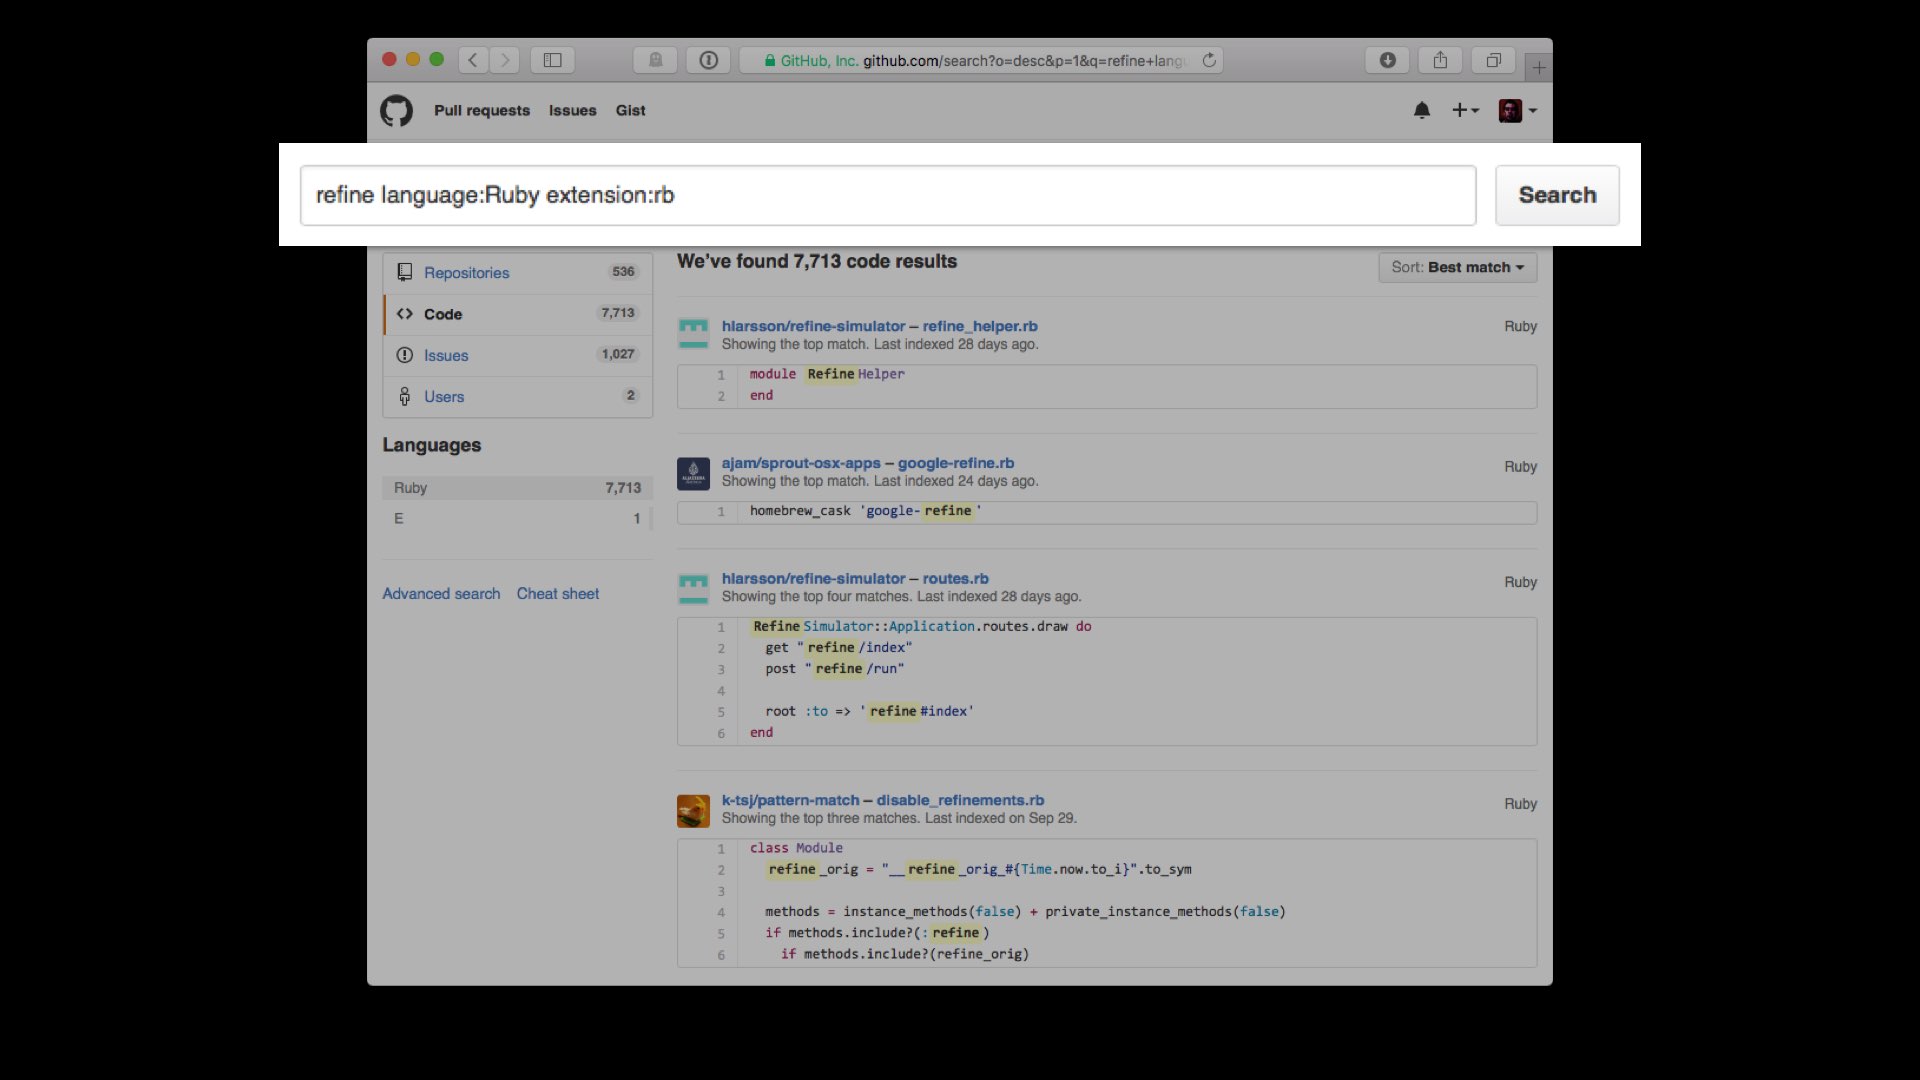
Task: Open the Cheat sheet link
Action: tap(558, 593)
